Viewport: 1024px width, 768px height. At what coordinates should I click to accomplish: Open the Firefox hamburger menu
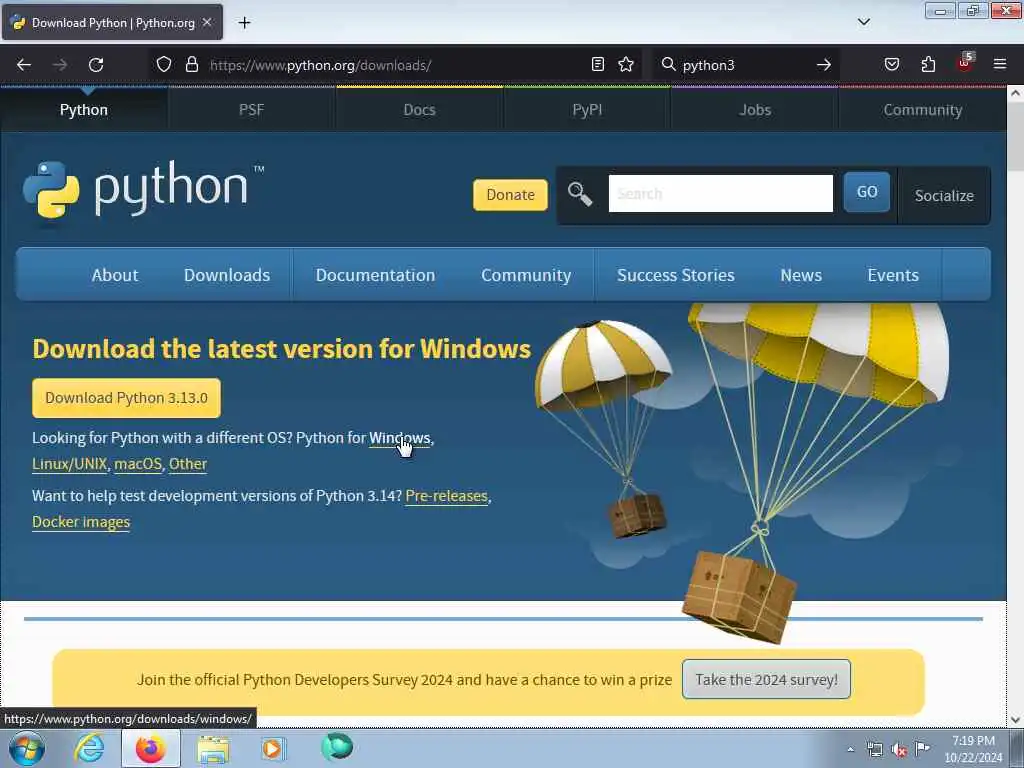pos(1000,64)
